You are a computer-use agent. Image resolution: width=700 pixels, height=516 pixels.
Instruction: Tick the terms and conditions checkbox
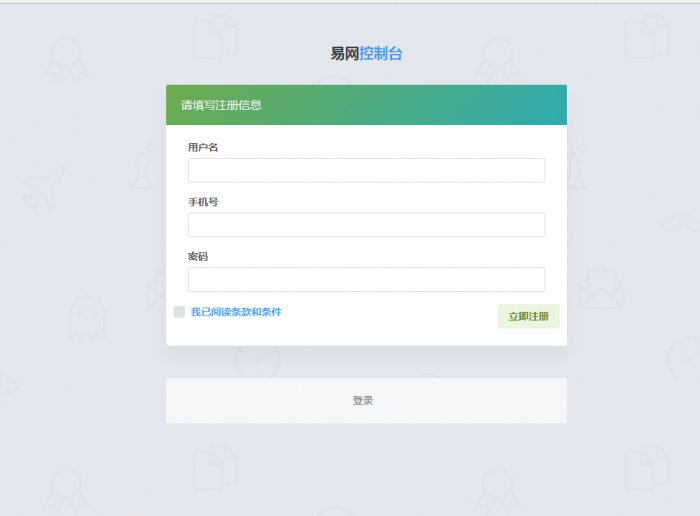pyautogui.click(x=179, y=312)
